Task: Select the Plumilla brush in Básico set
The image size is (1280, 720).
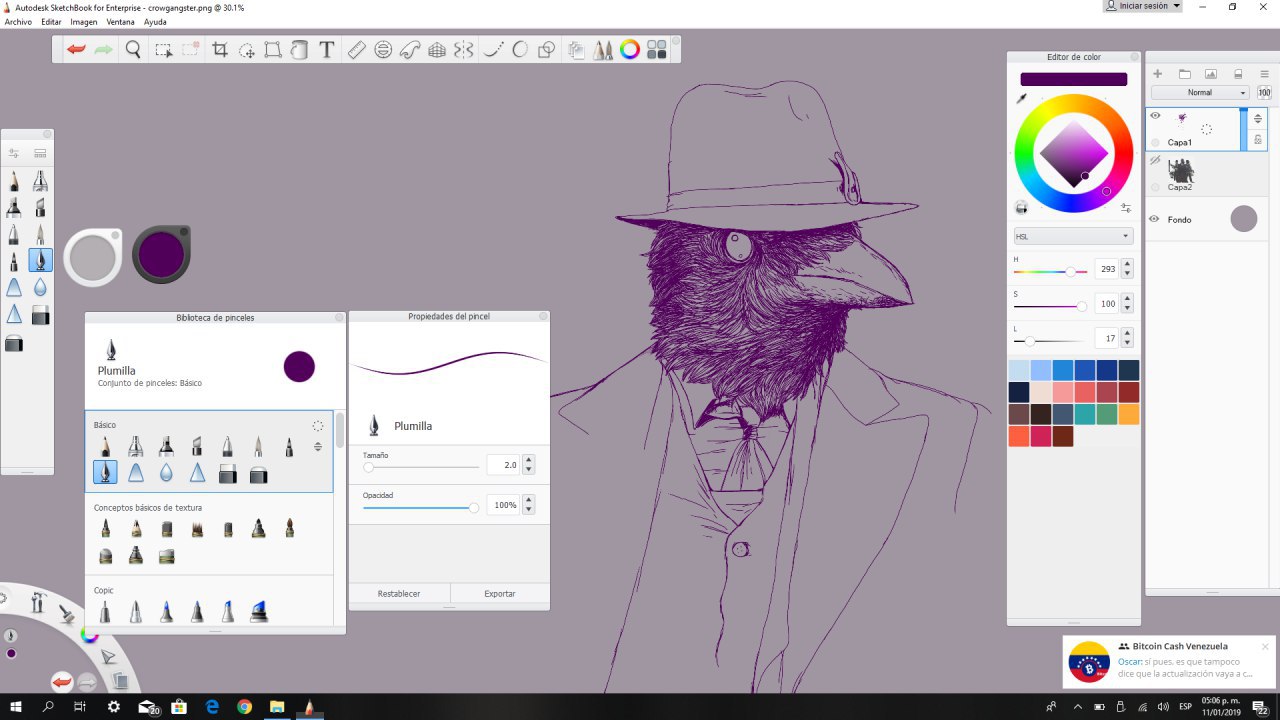Action: [x=105, y=472]
